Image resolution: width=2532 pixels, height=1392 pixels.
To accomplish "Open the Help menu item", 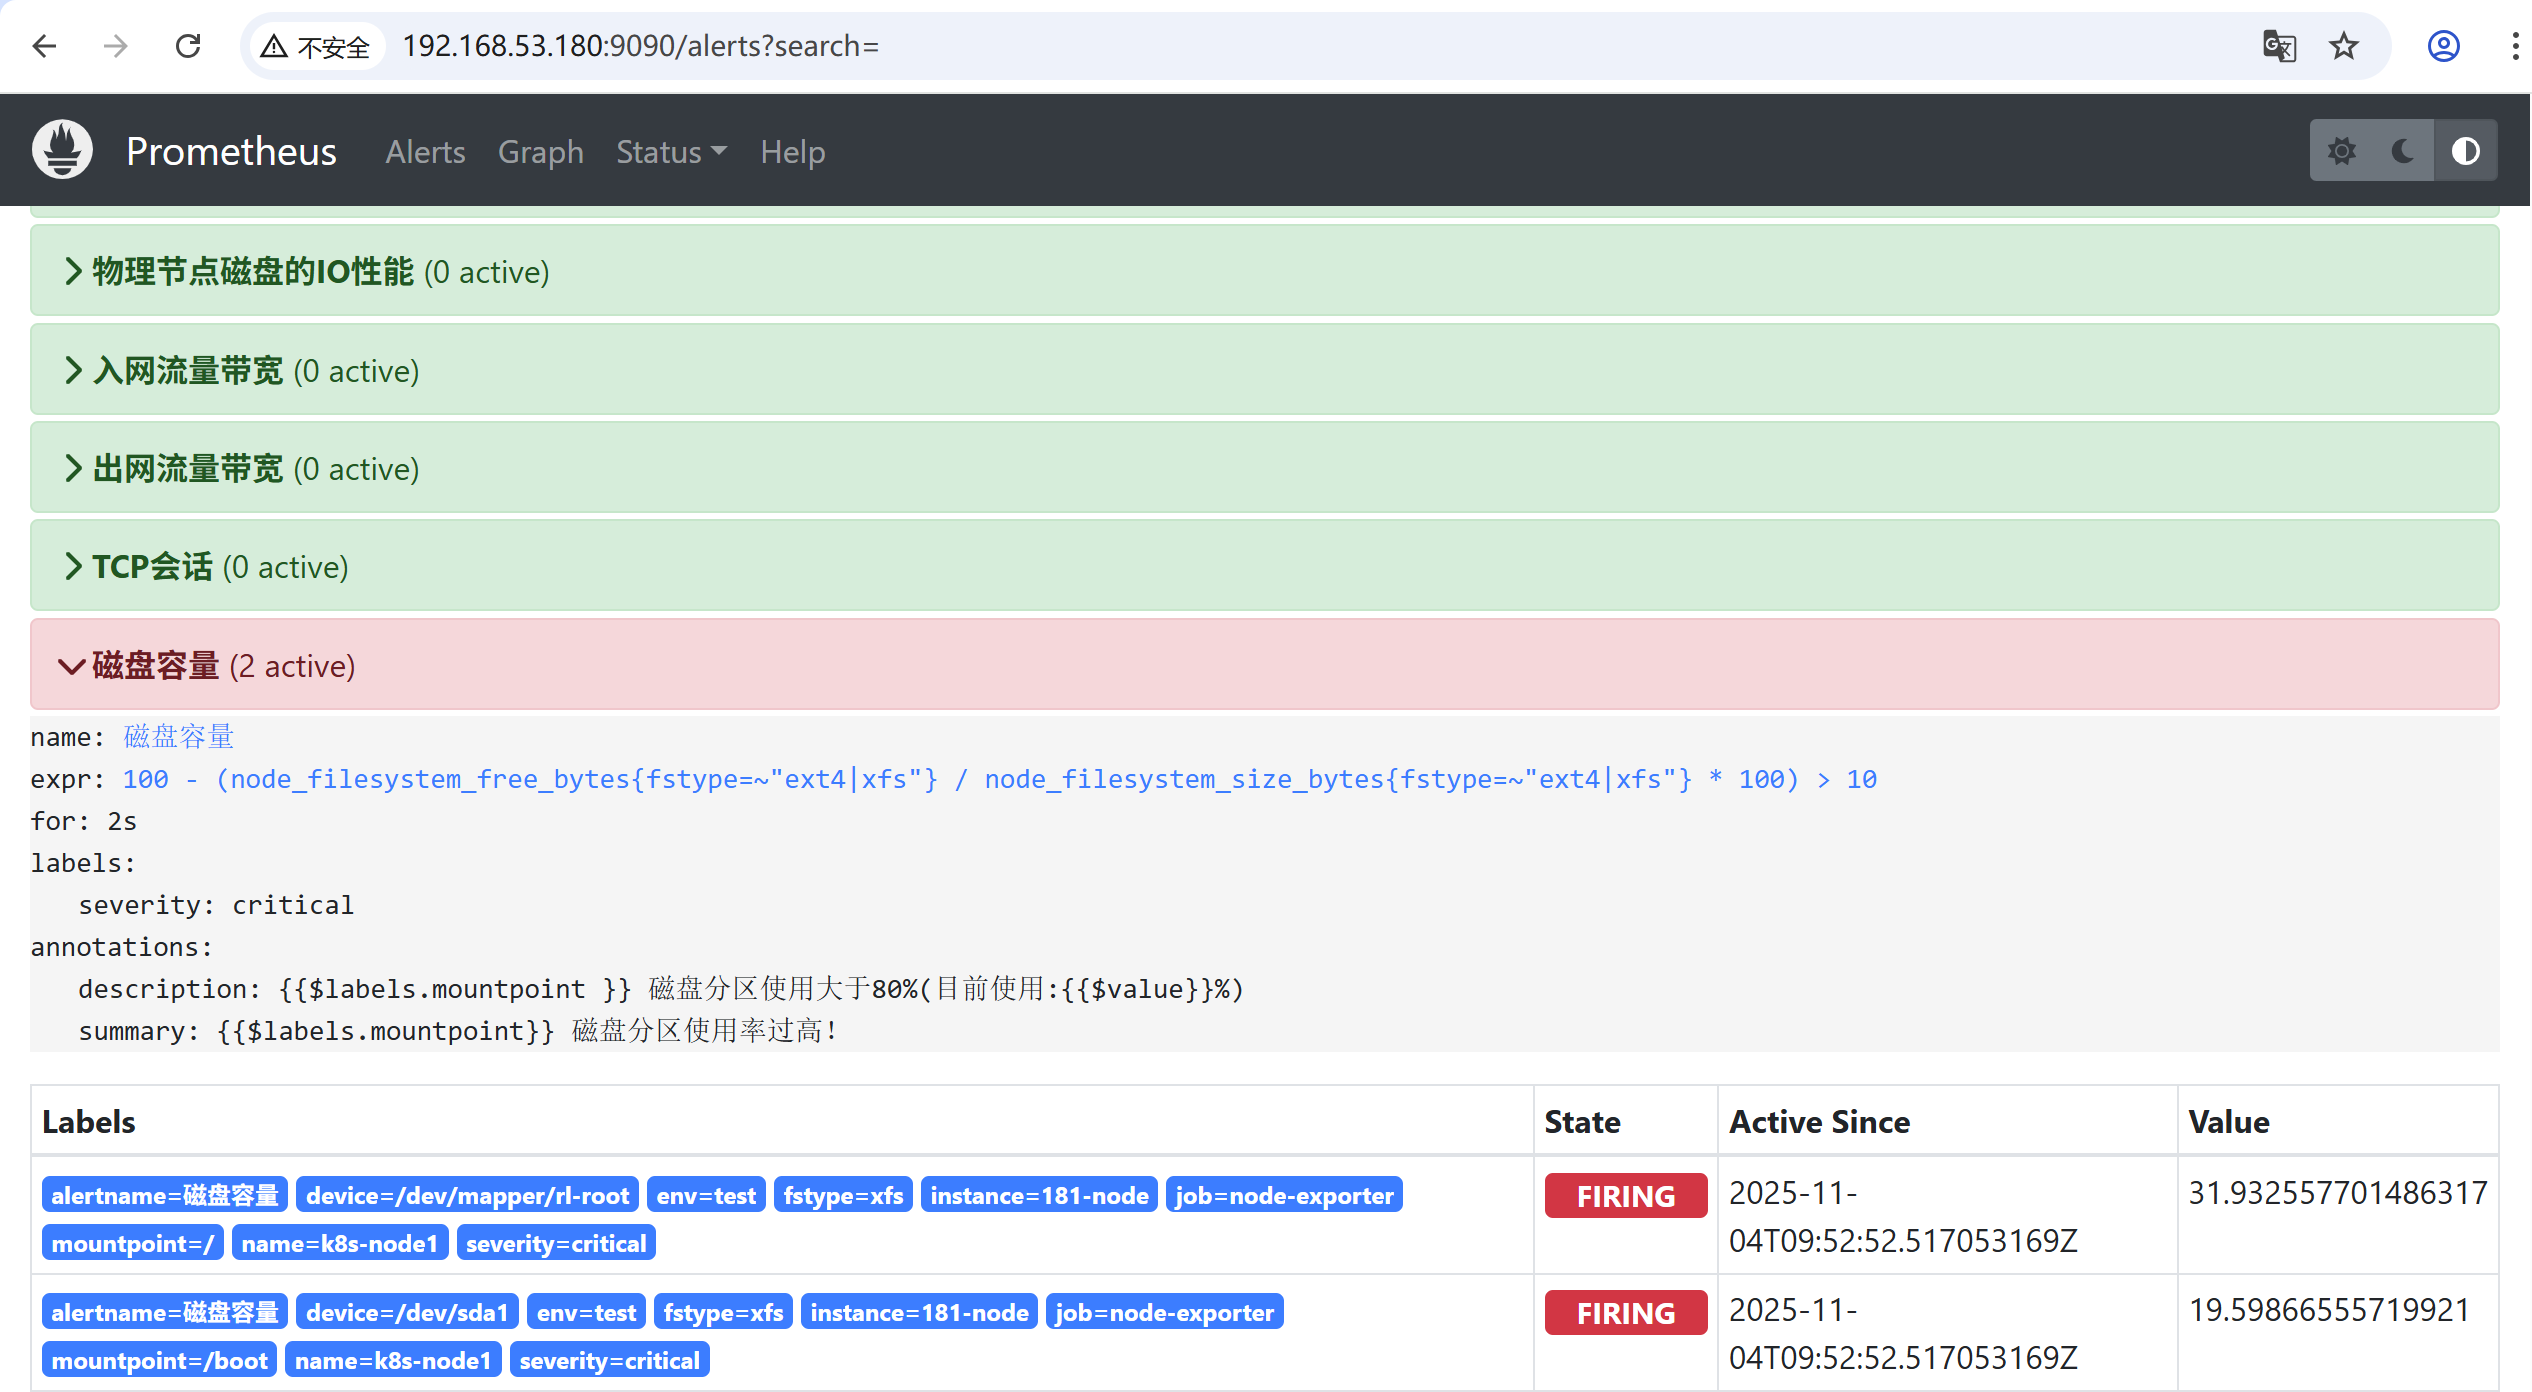I will coord(792,151).
